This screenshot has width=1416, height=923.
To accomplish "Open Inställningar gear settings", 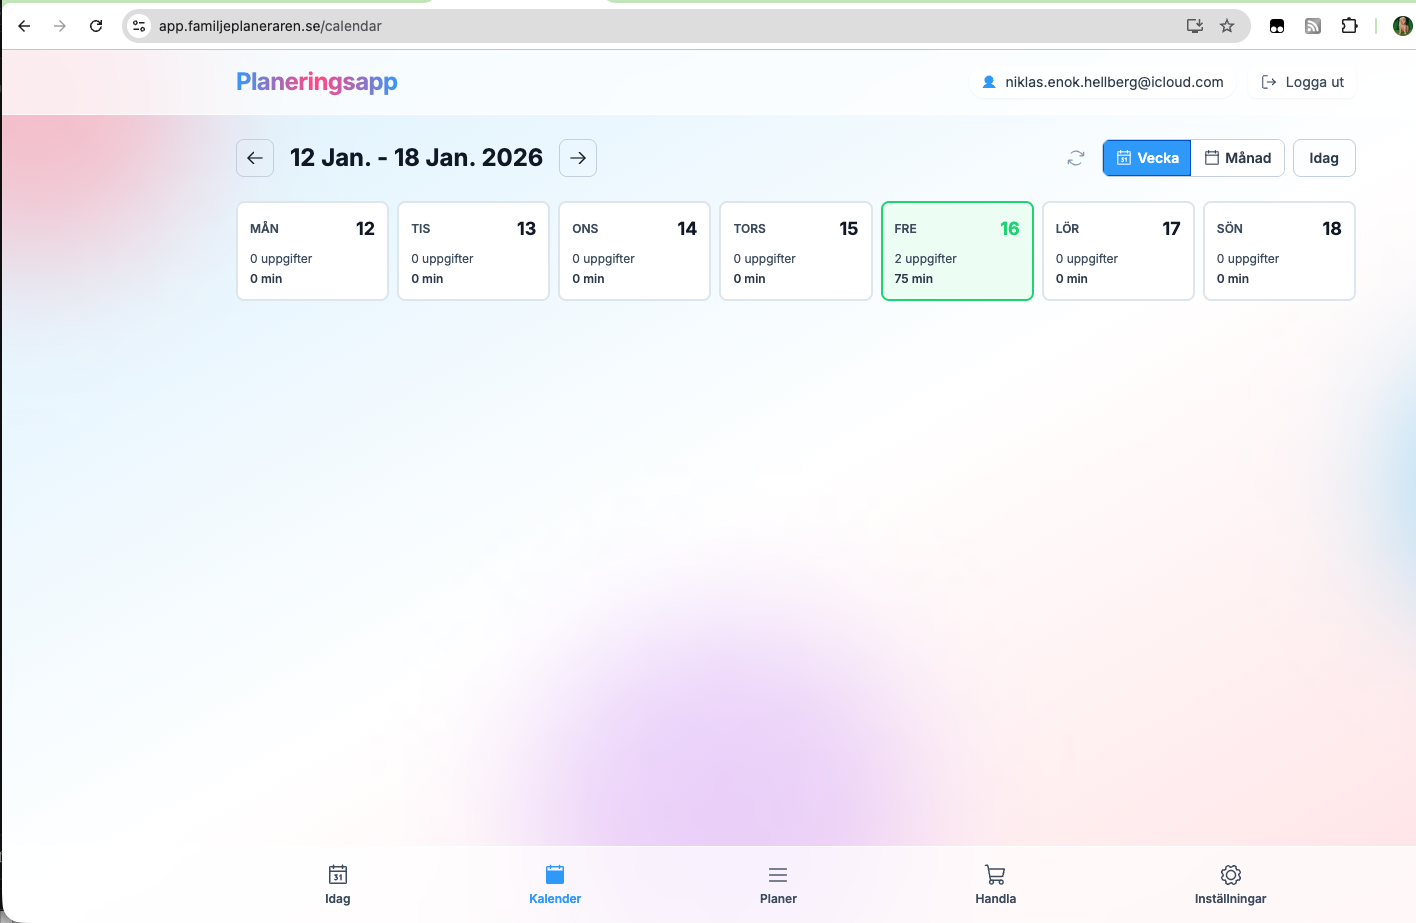I will click(1230, 884).
